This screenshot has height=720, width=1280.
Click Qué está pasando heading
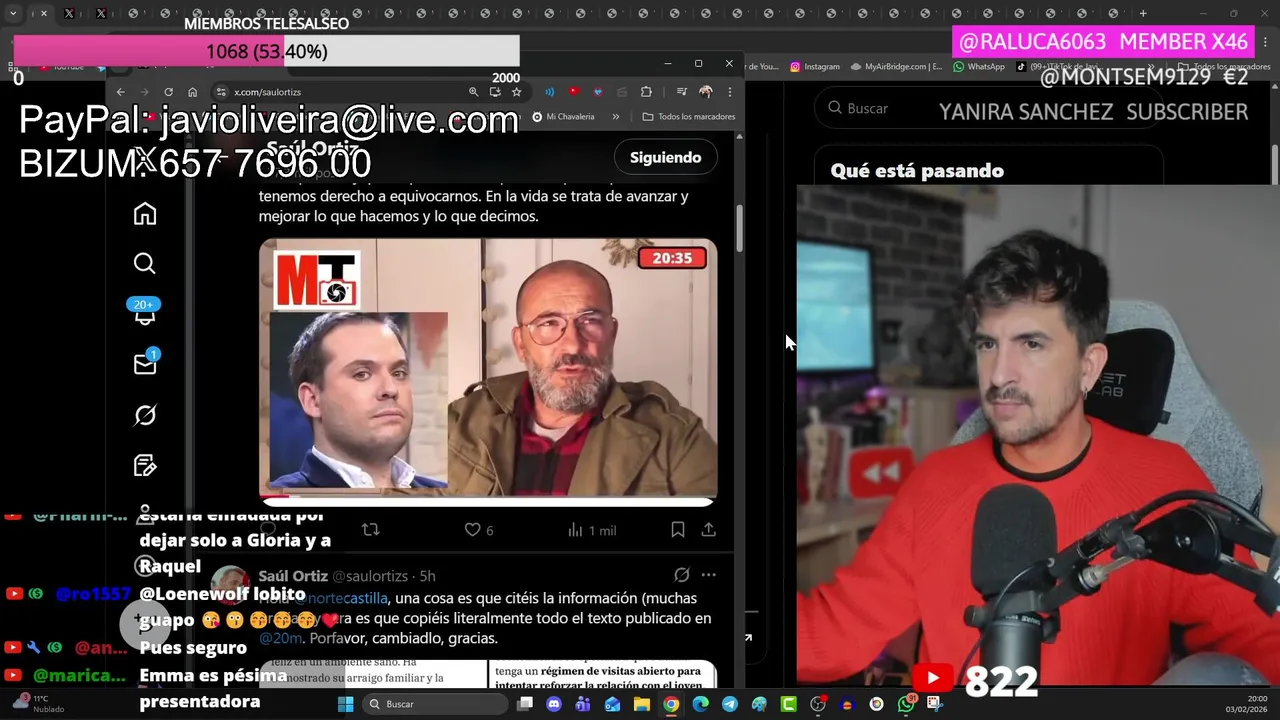(917, 171)
